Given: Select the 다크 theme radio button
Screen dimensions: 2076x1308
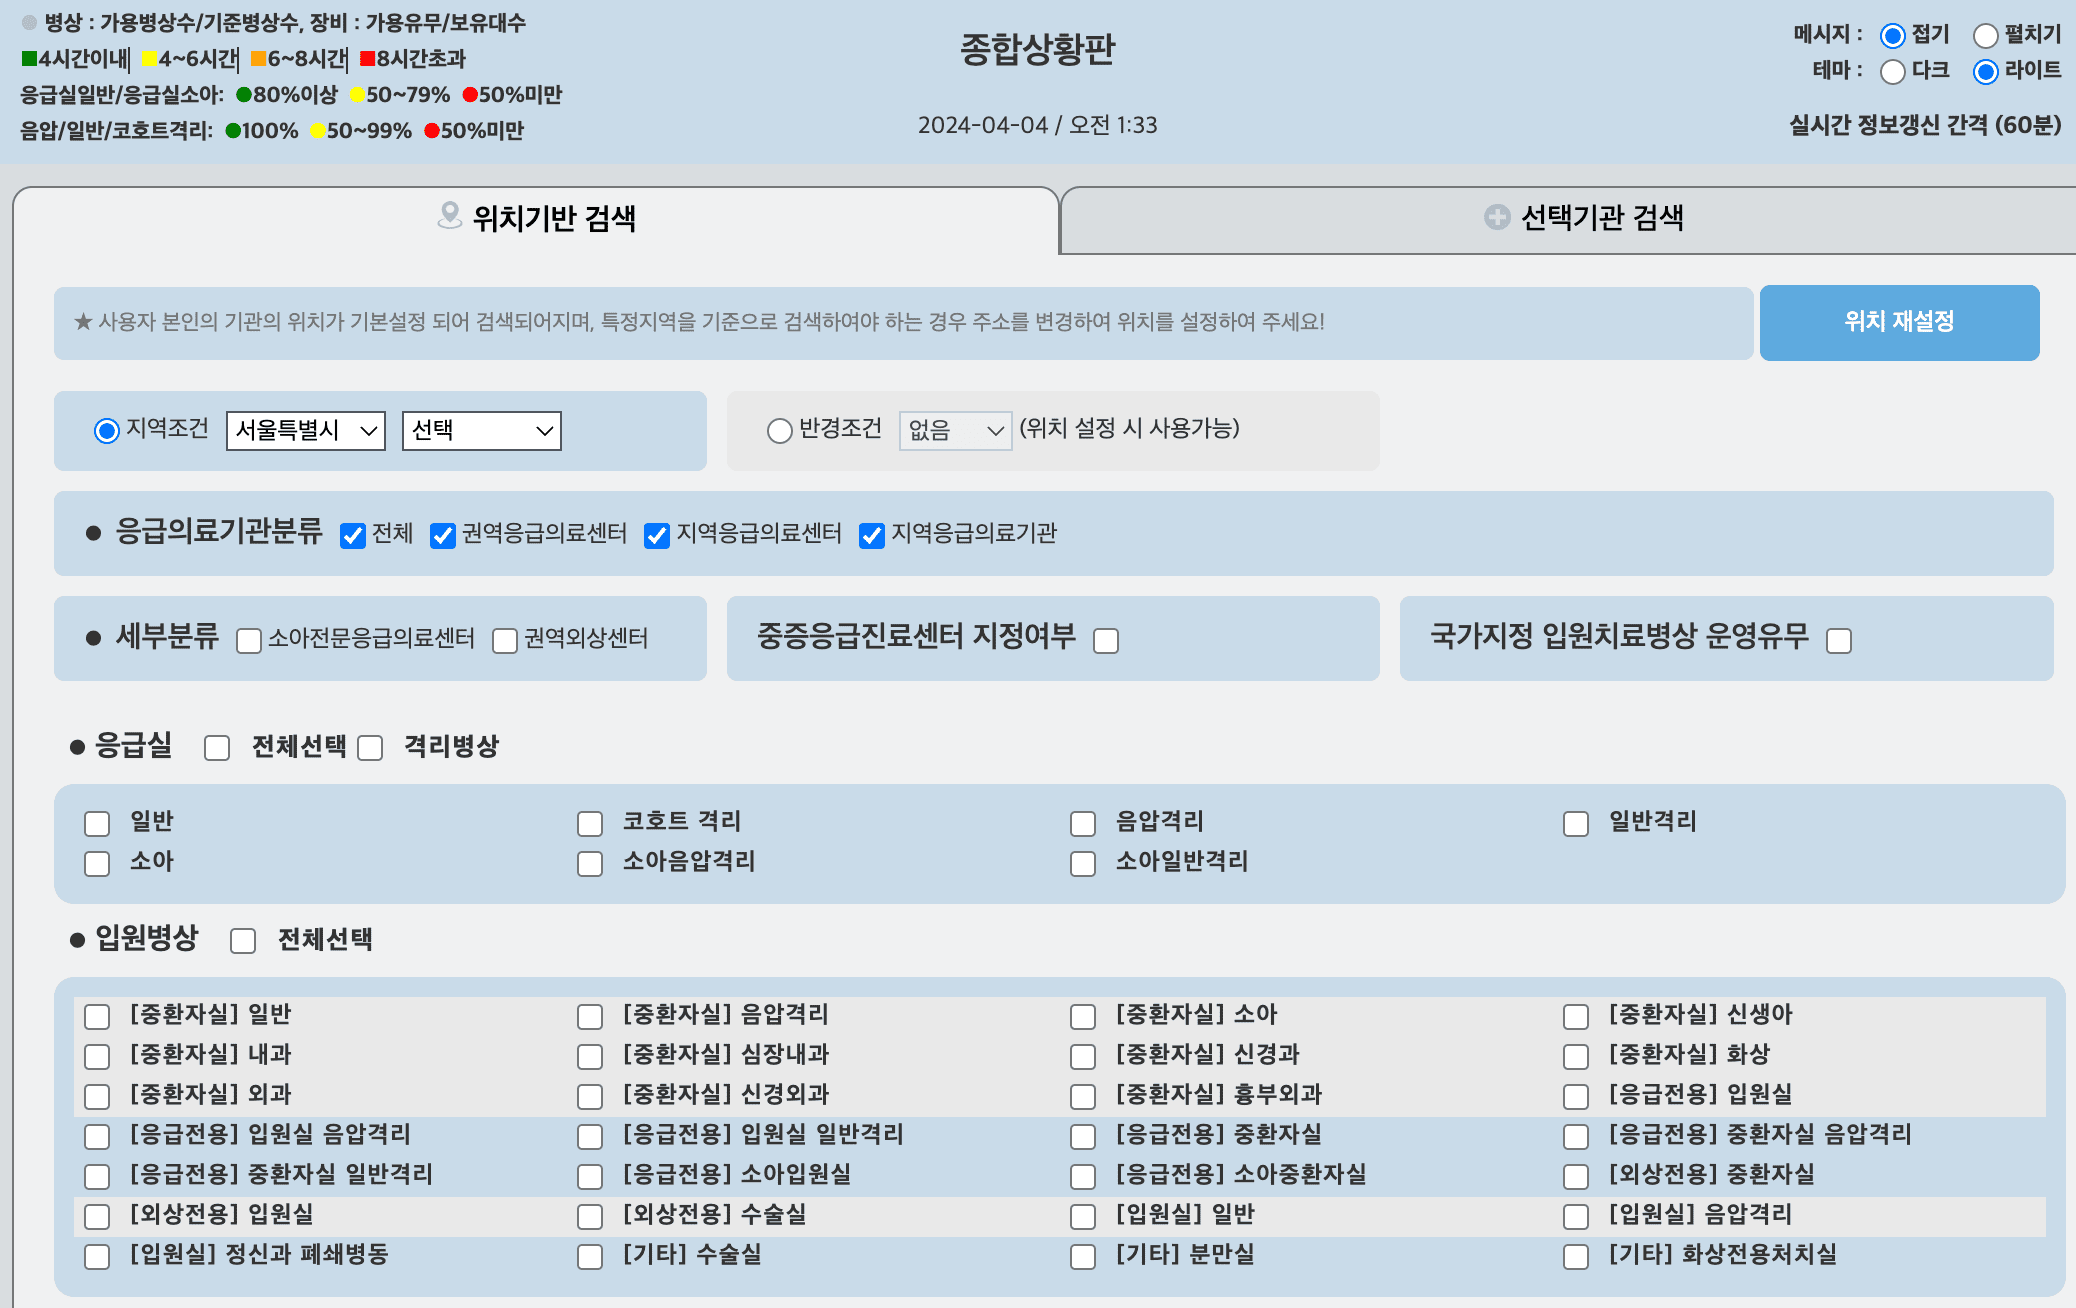Looking at the screenshot, I should click(1892, 72).
